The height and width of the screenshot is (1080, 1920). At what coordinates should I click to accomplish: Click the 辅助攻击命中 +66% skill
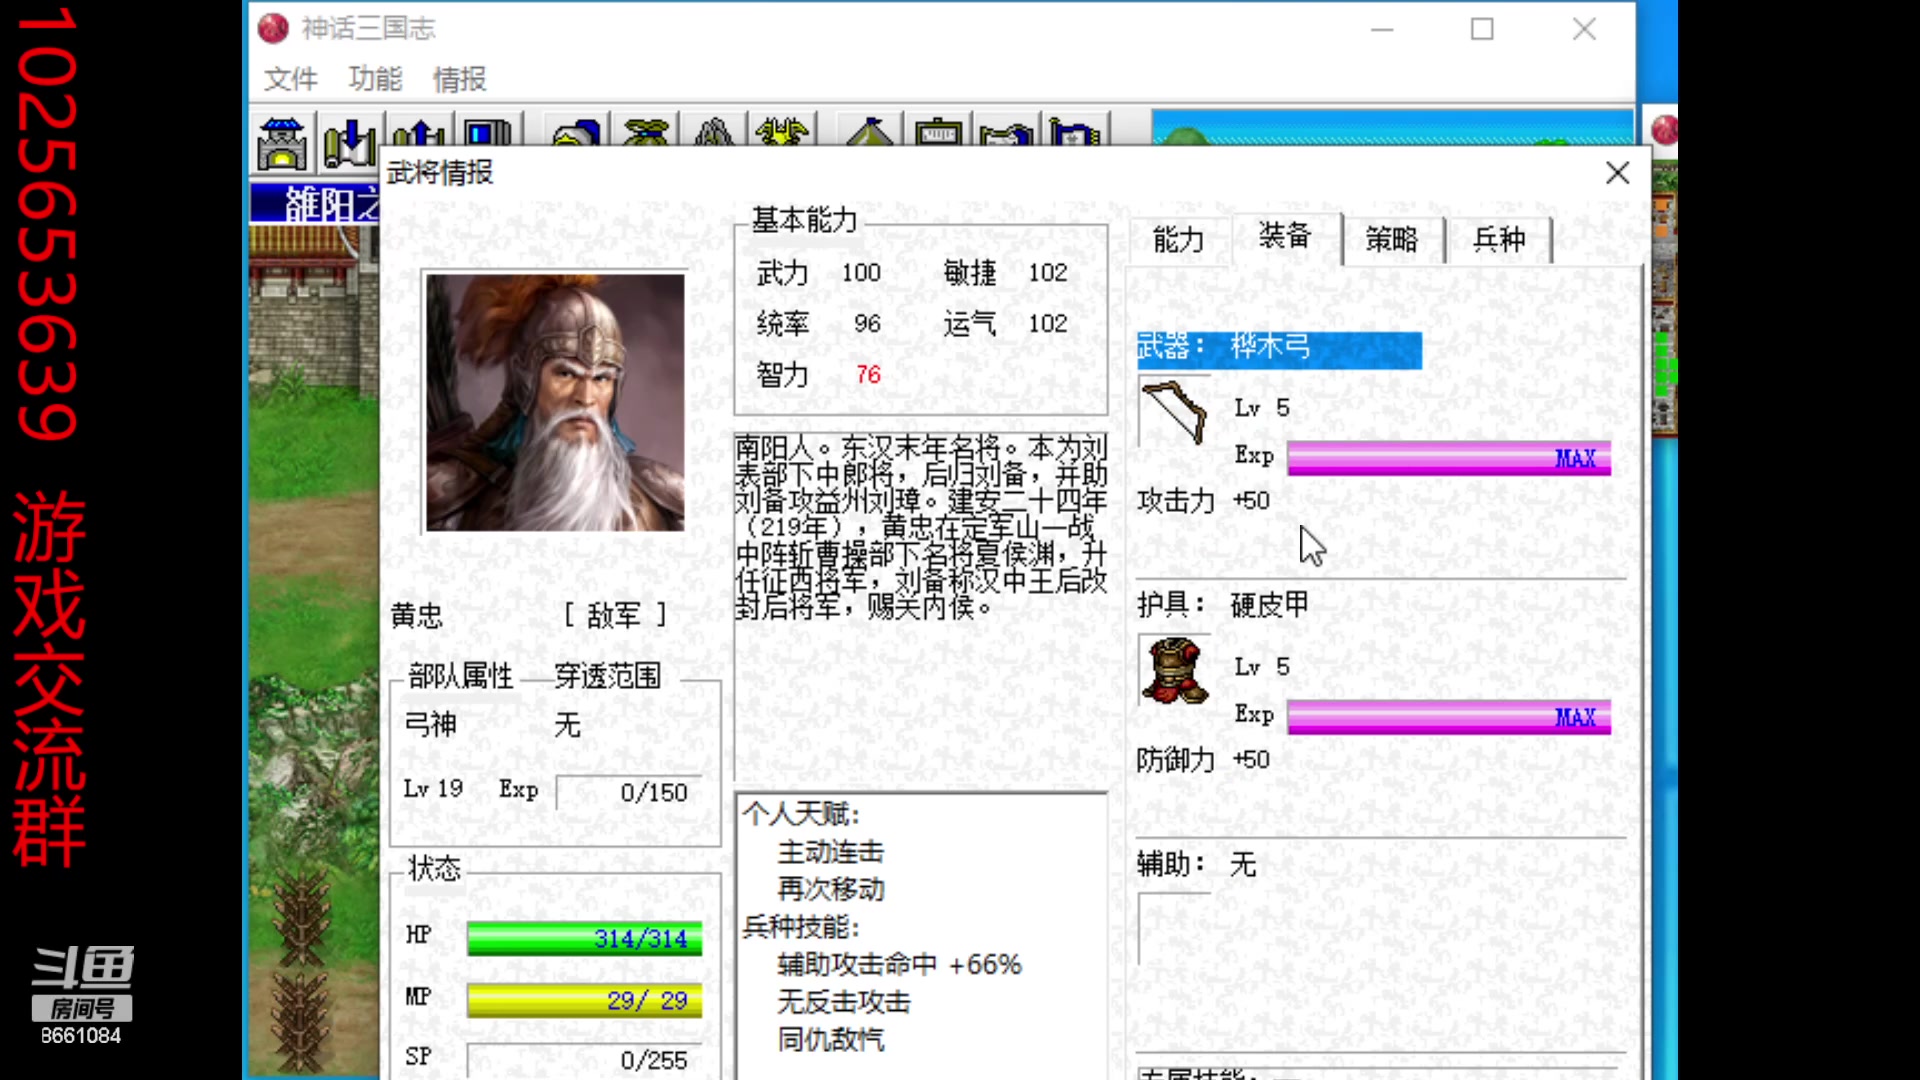point(899,964)
